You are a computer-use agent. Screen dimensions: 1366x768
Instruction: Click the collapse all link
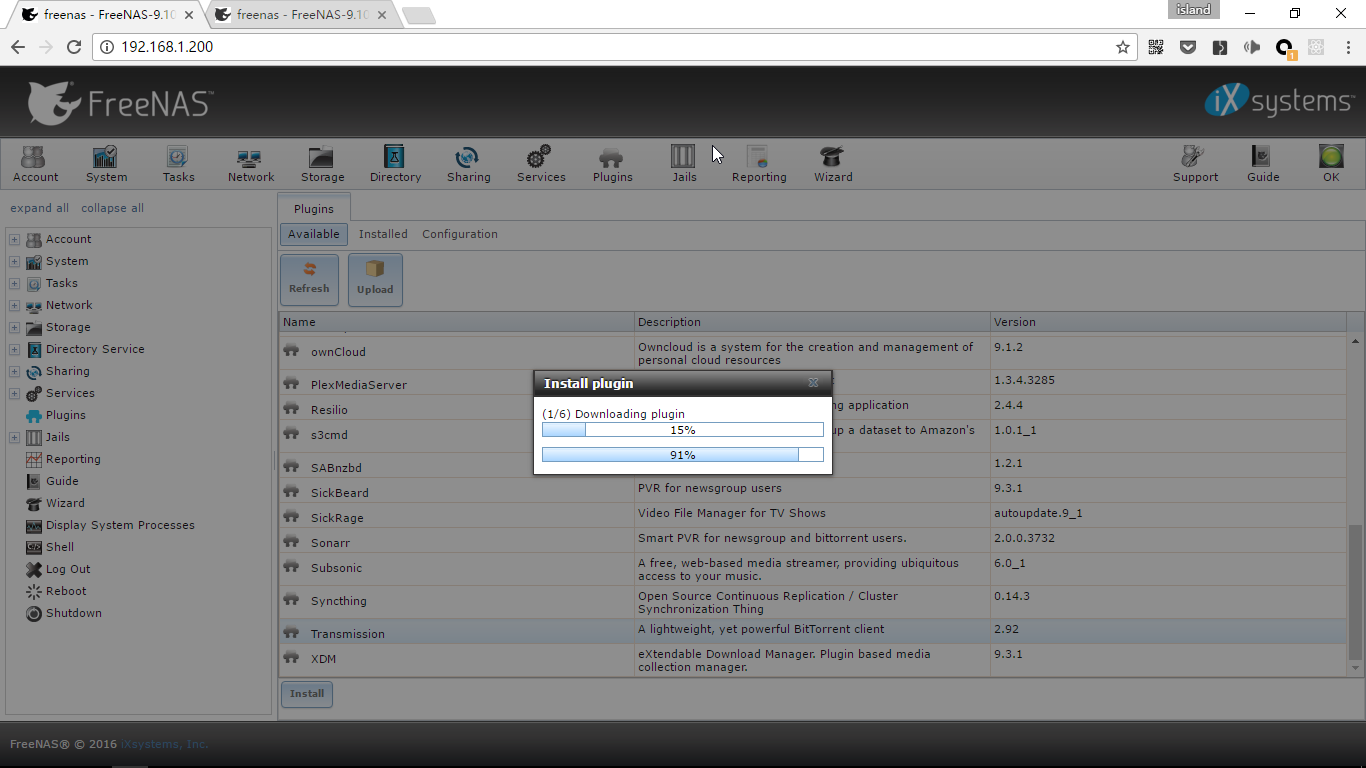tap(112, 208)
